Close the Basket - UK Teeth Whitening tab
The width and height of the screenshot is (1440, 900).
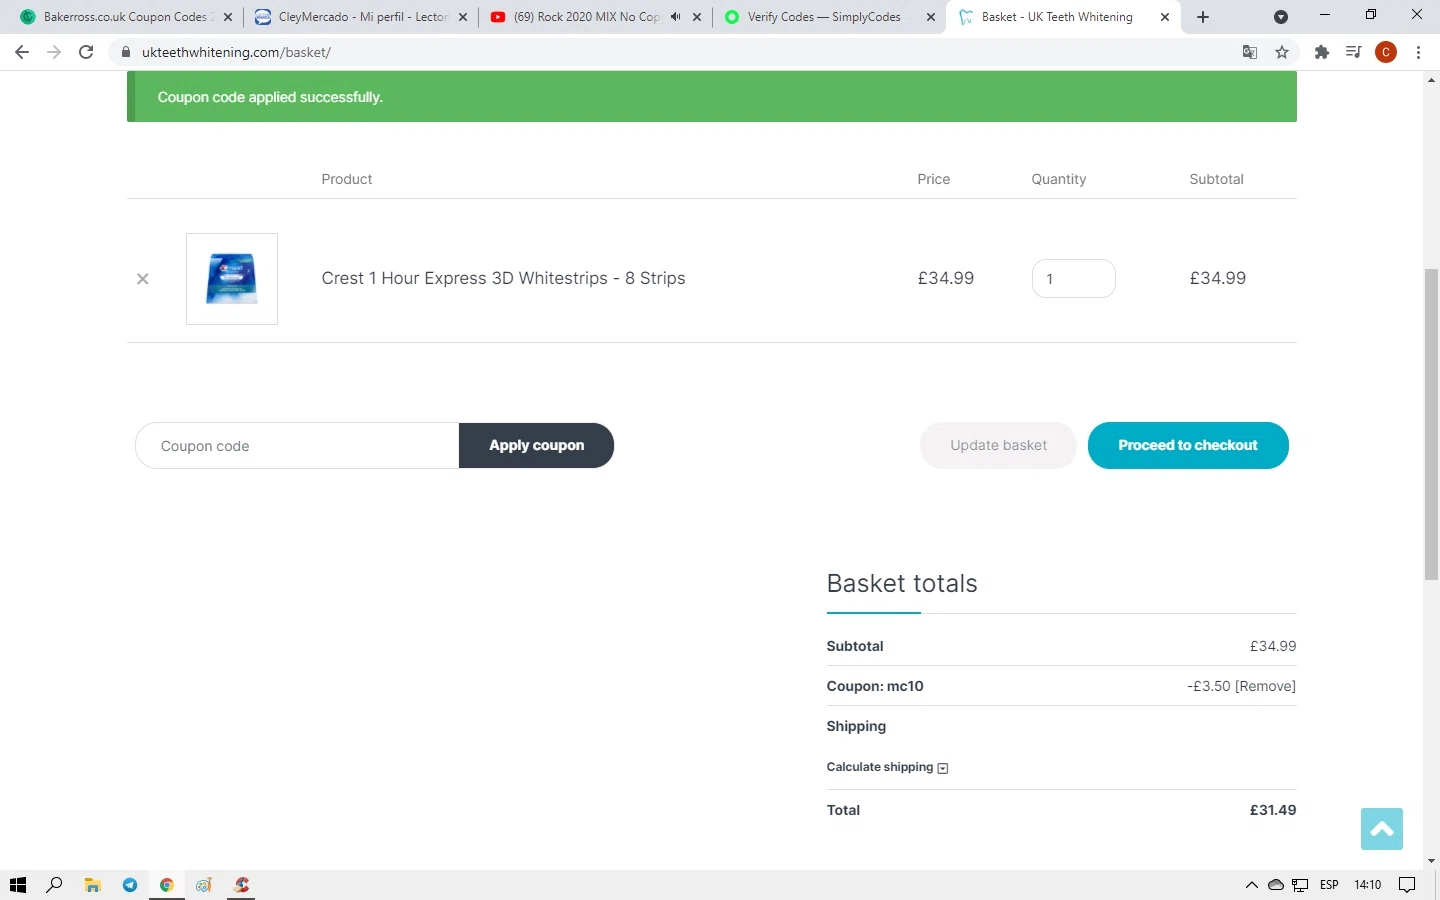coord(1165,17)
